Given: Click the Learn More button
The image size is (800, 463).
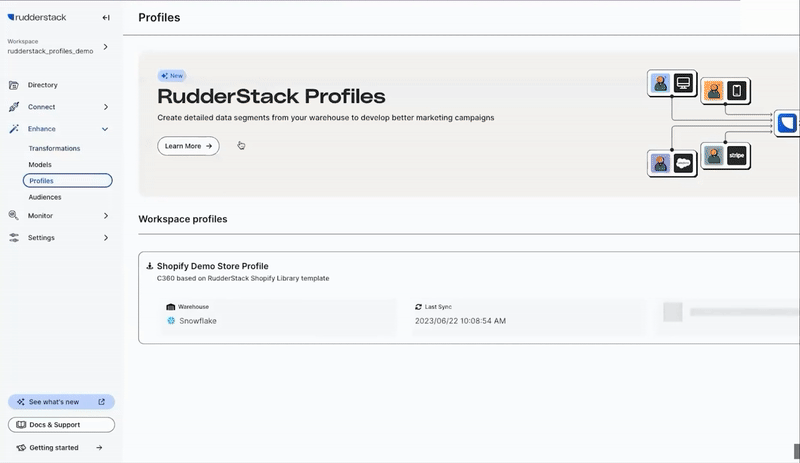Looking at the screenshot, I should click(188, 146).
